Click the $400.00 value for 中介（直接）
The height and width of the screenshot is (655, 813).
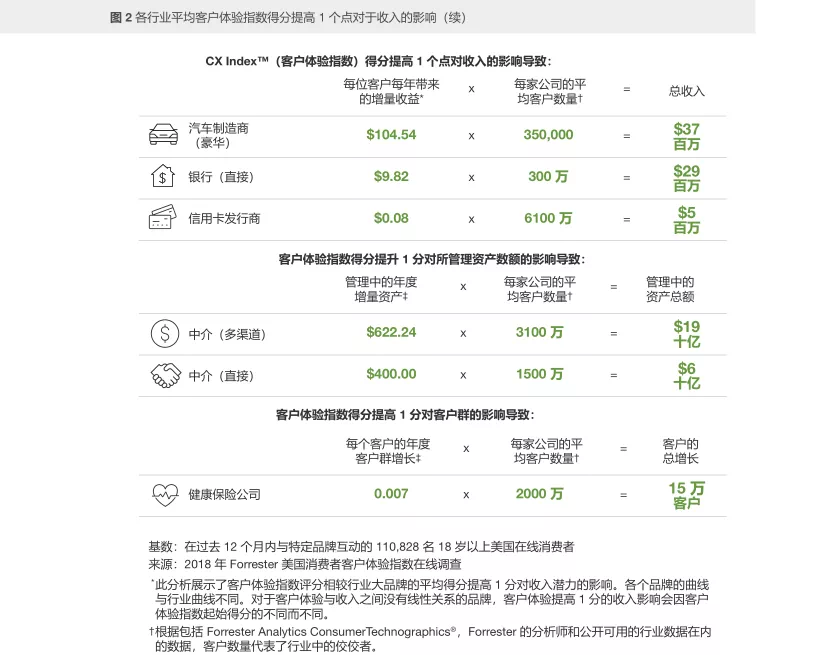coord(391,374)
